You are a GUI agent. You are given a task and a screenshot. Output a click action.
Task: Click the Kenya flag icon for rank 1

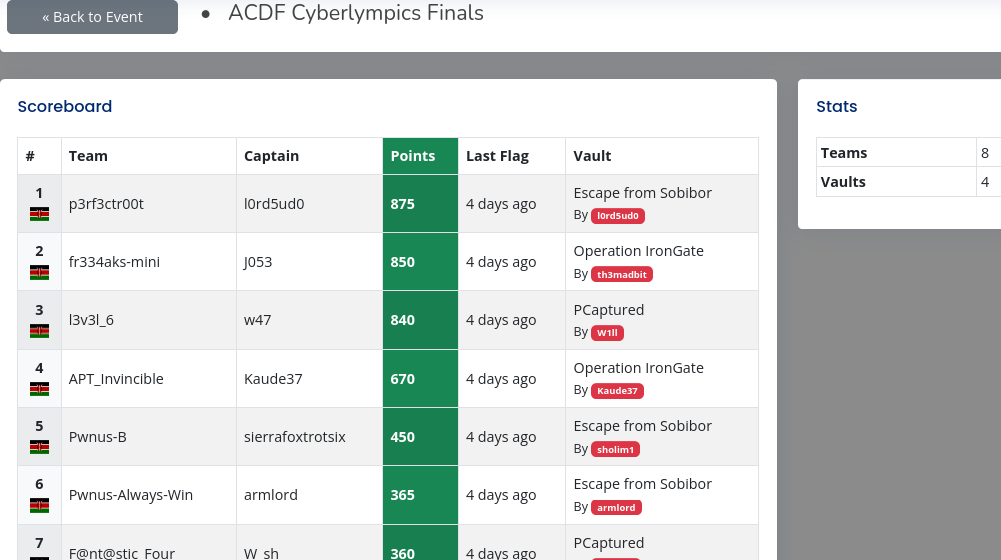(40, 215)
